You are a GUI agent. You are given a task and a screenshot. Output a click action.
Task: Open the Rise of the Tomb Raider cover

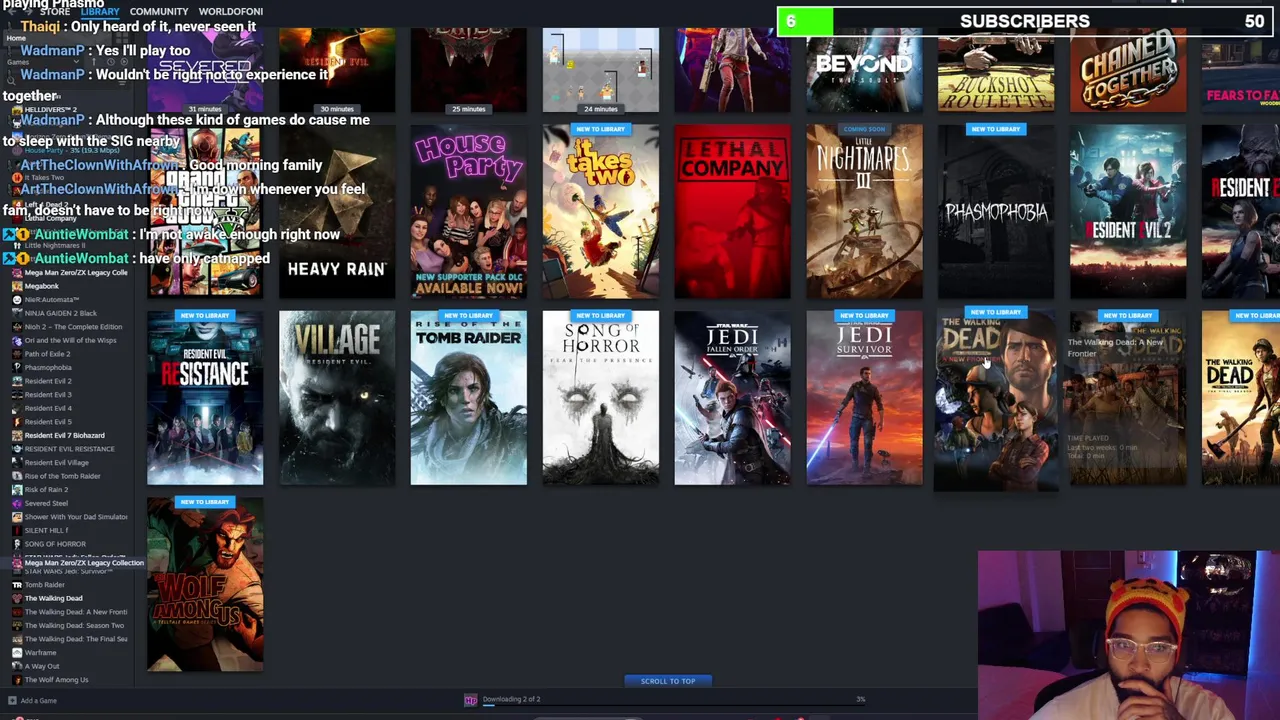tap(469, 398)
